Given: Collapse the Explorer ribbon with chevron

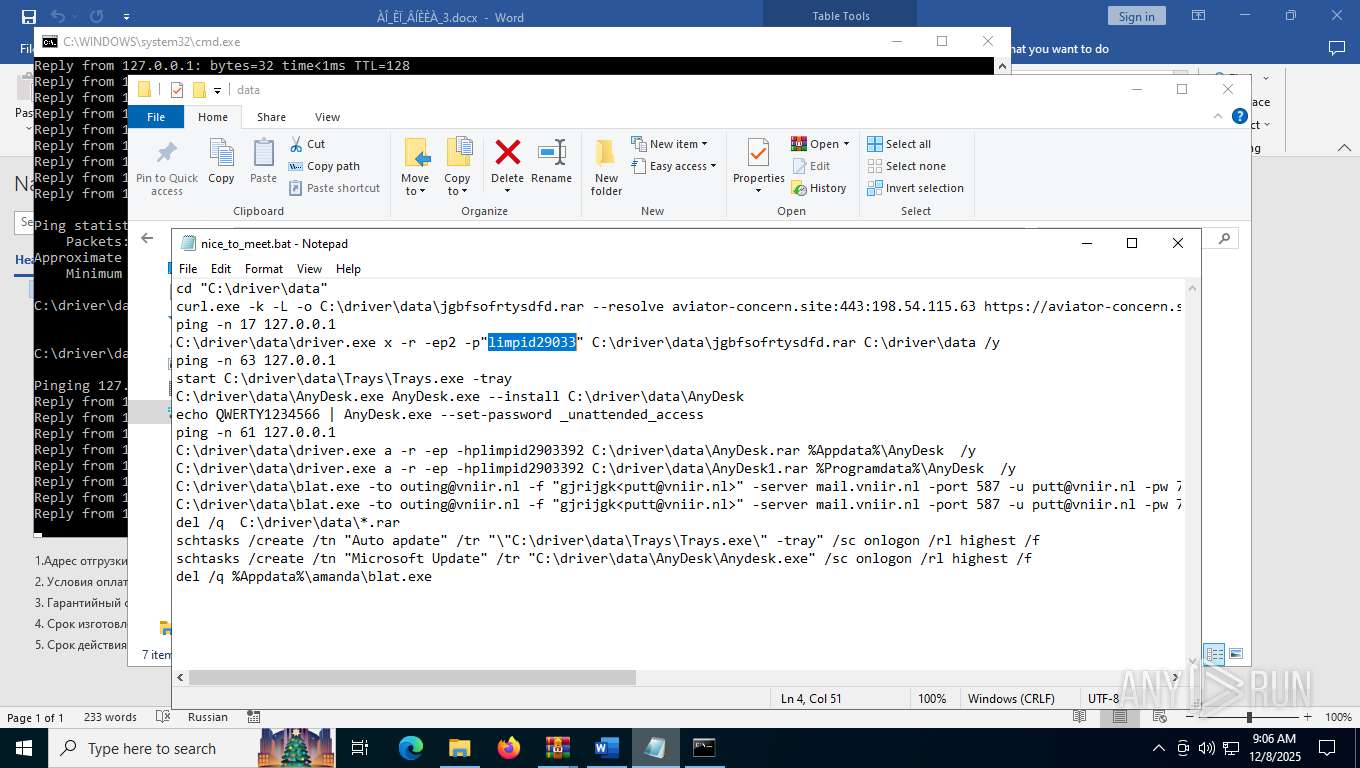Looking at the screenshot, I should tap(1216, 118).
